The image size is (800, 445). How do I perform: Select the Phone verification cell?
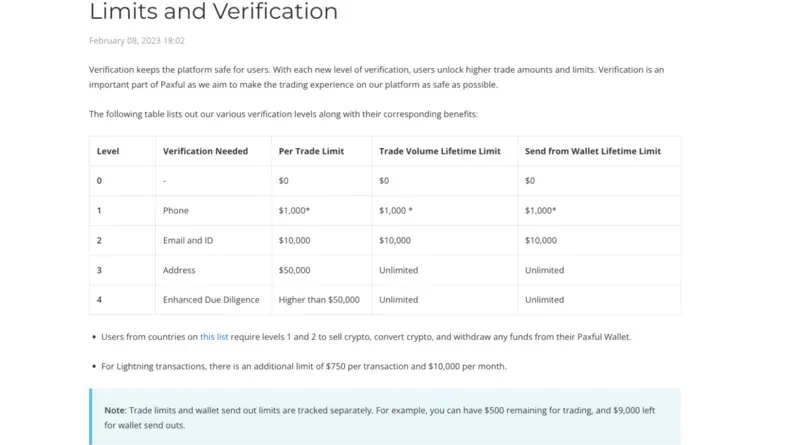[213, 210]
